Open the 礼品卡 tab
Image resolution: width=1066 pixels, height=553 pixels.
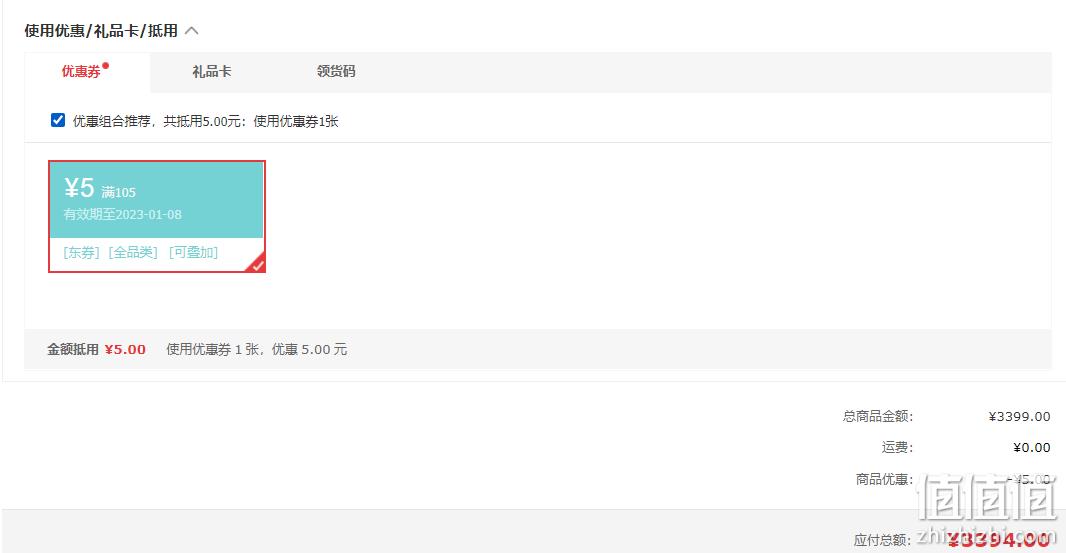pos(211,71)
